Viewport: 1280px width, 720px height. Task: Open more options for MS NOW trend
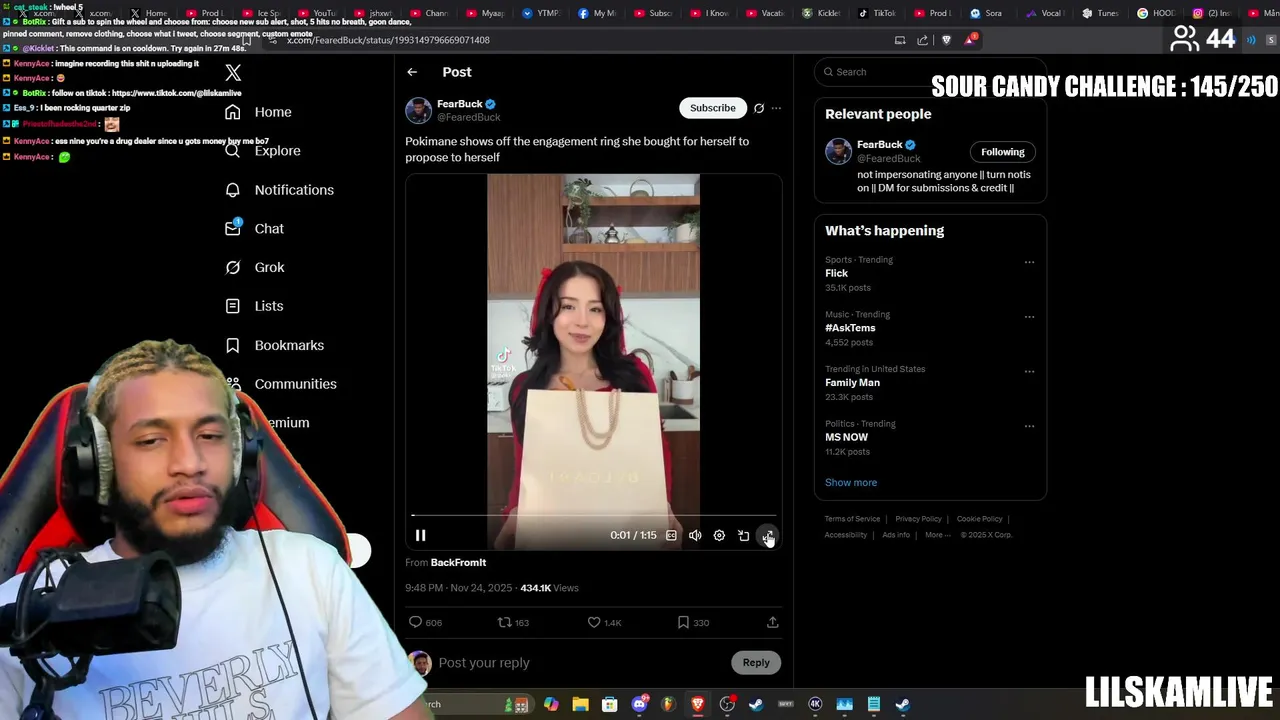click(x=1029, y=426)
